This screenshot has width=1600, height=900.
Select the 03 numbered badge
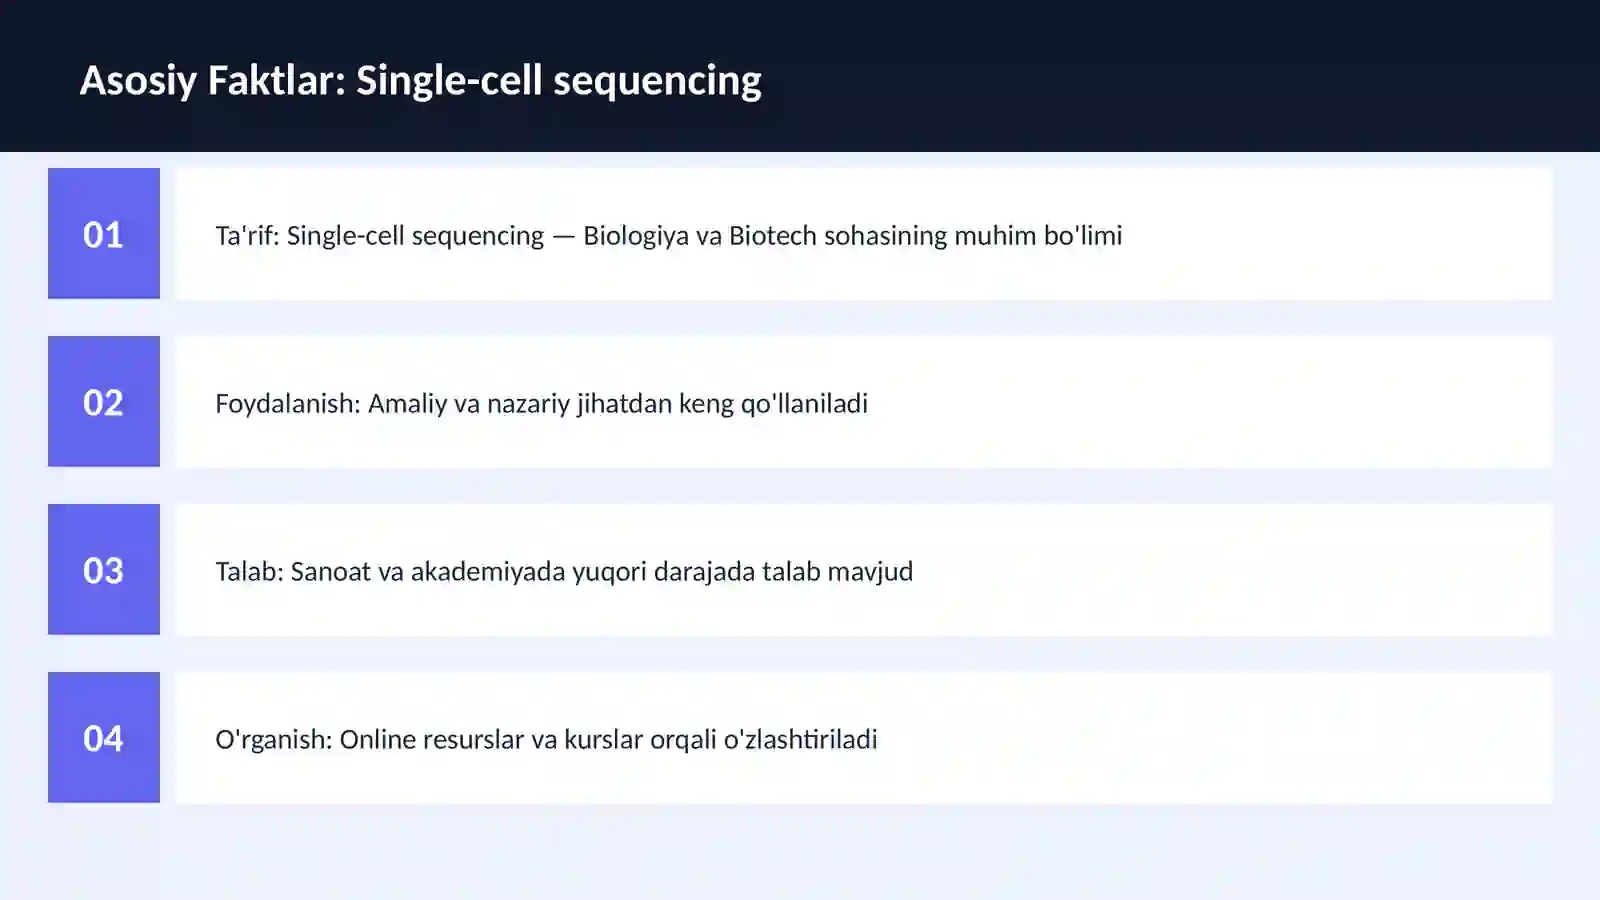point(104,569)
